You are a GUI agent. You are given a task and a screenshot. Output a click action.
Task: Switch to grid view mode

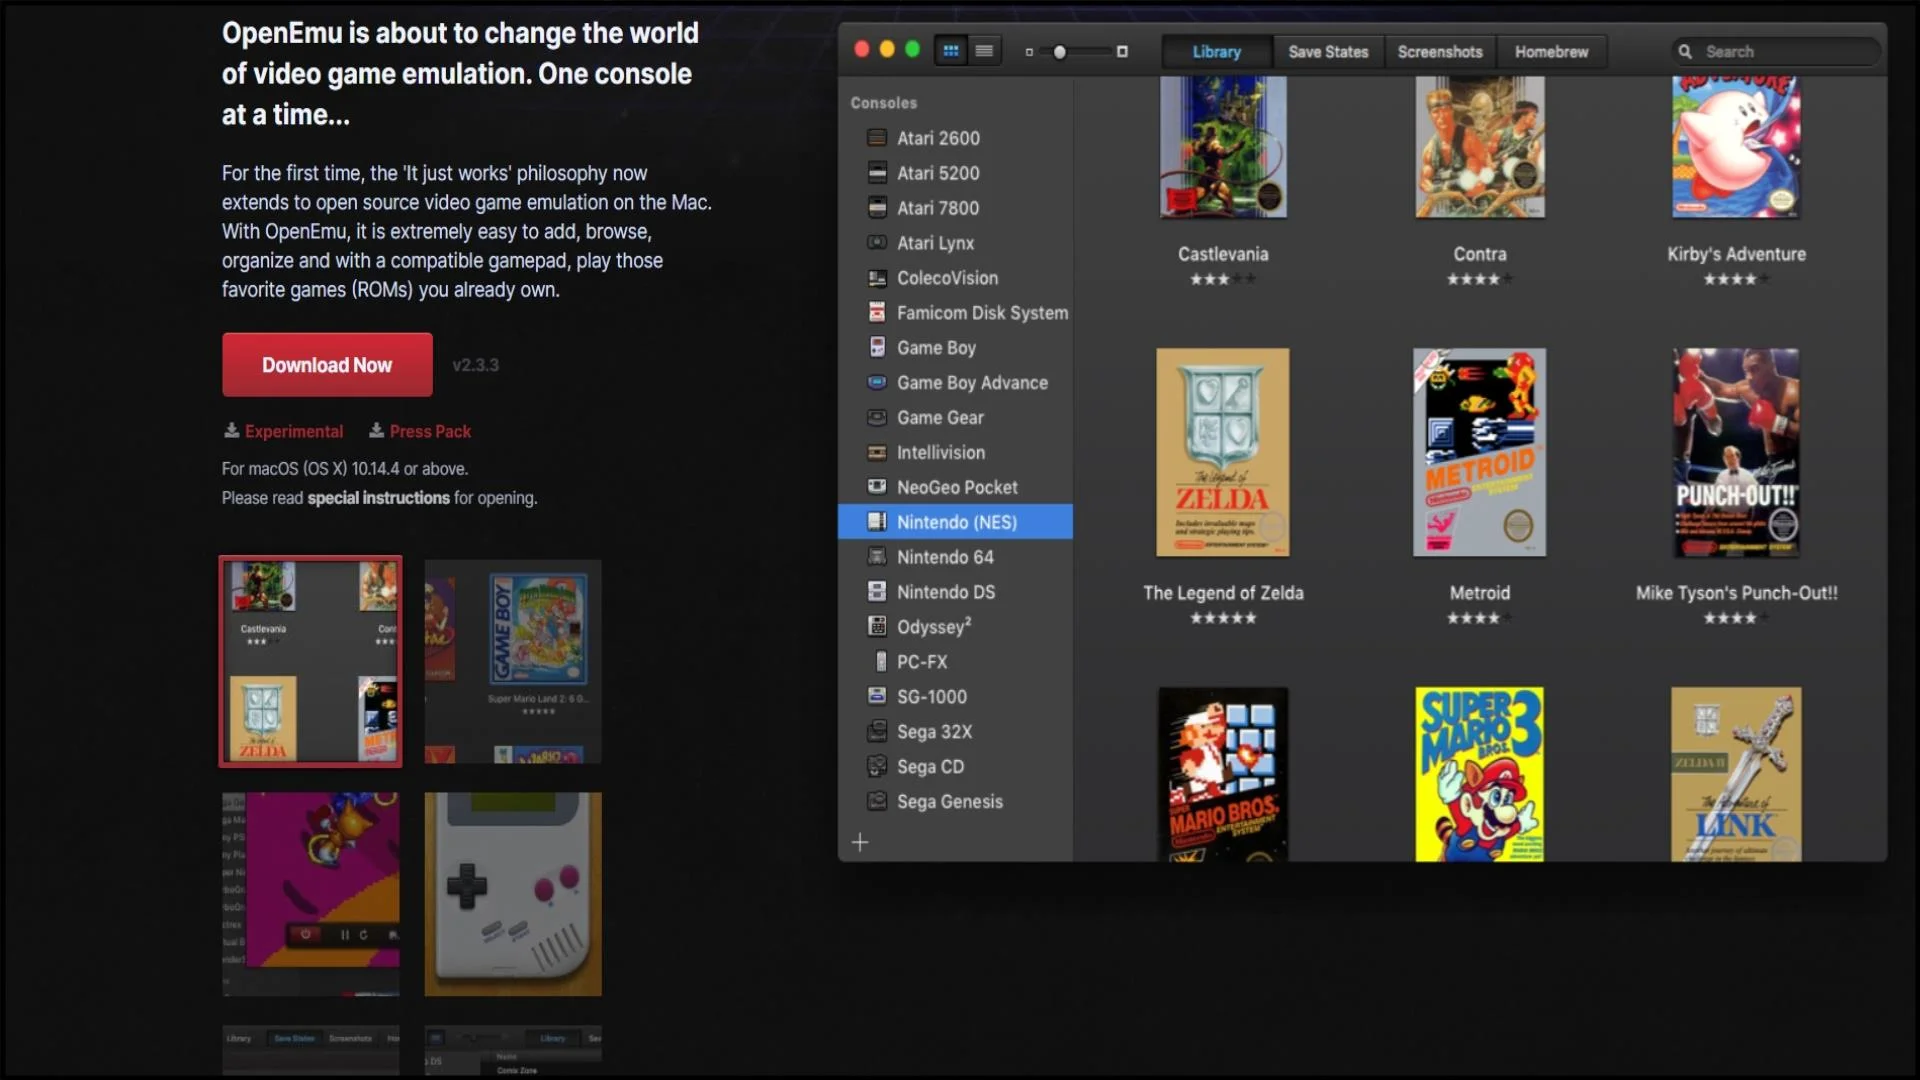point(951,51)
